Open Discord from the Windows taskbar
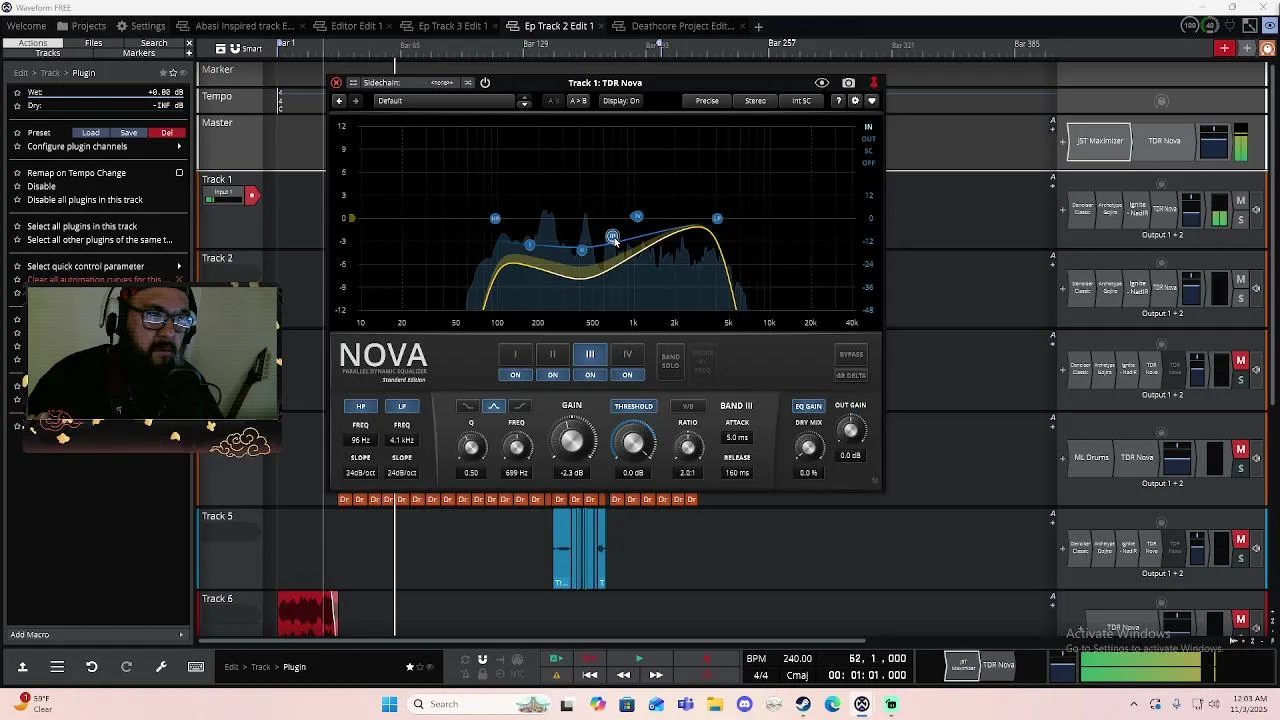Image resolution: width=1280 pixels, height=720 pixels. point(744,704)
